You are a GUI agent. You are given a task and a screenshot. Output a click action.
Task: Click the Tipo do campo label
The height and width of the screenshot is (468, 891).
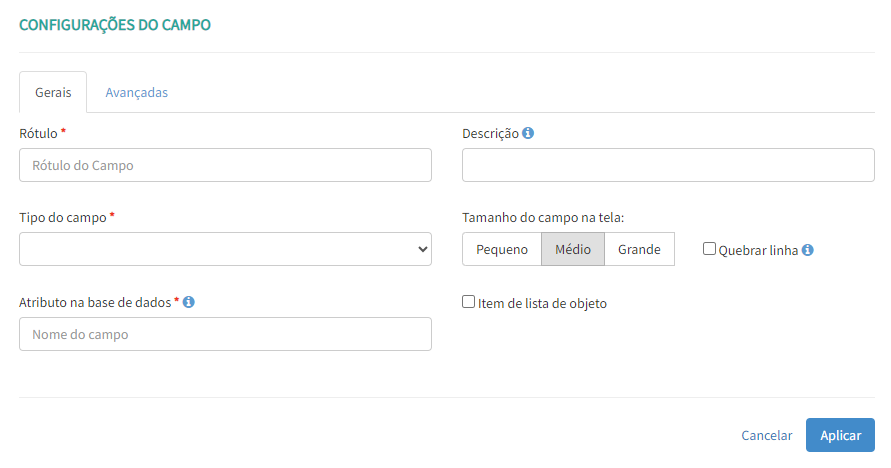coord(62,217)
